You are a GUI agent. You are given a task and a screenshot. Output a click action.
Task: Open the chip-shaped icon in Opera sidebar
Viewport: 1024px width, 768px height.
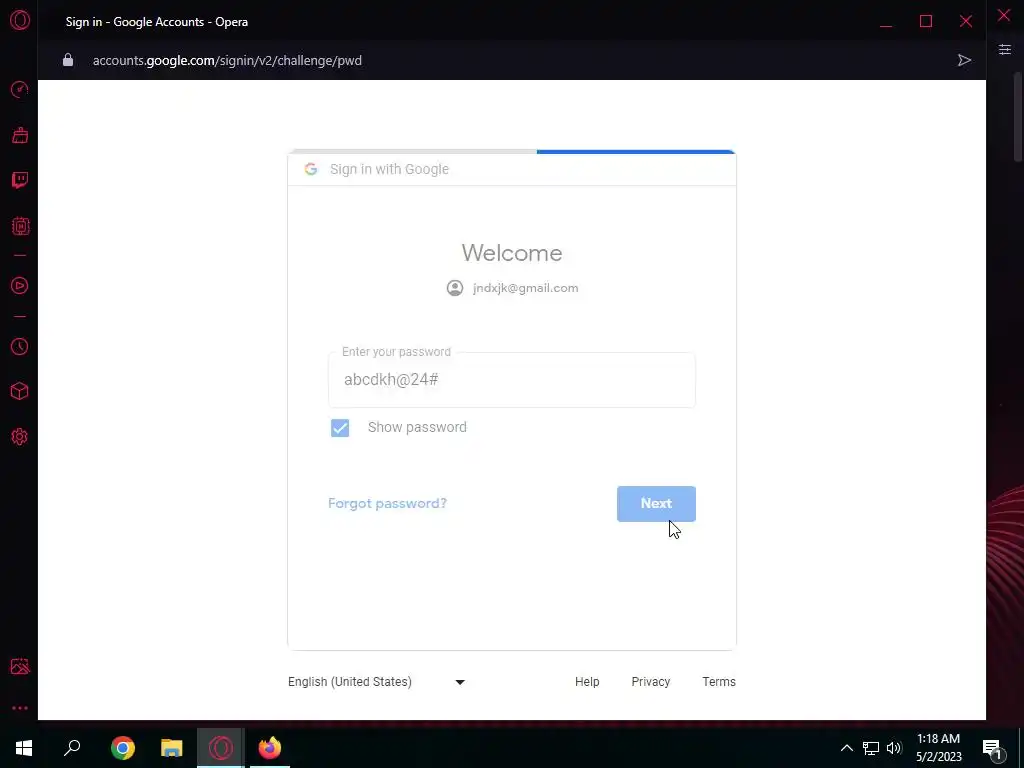(20, 226)
